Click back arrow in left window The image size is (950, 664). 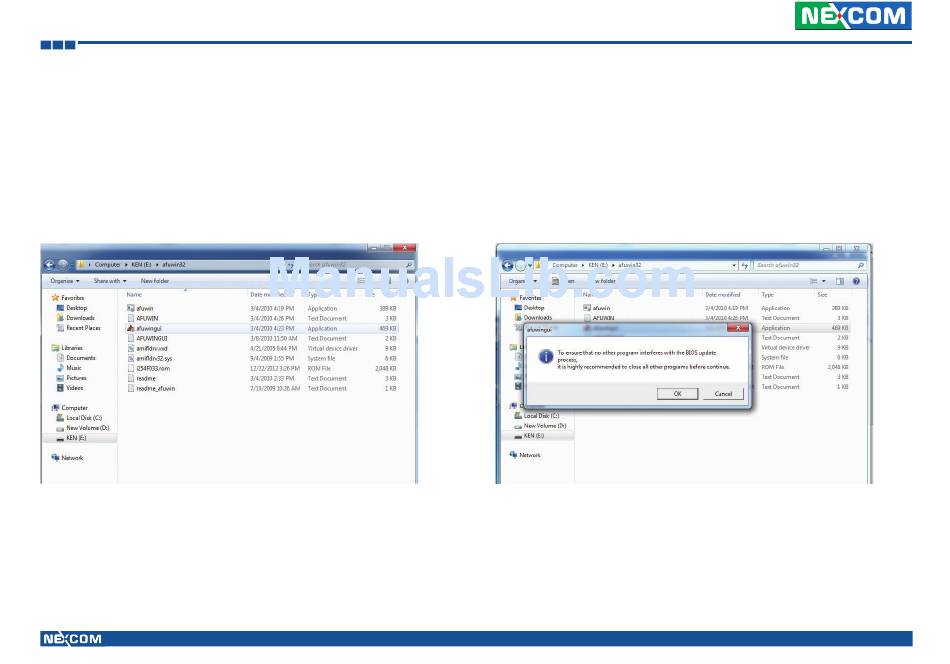(49, 265)
